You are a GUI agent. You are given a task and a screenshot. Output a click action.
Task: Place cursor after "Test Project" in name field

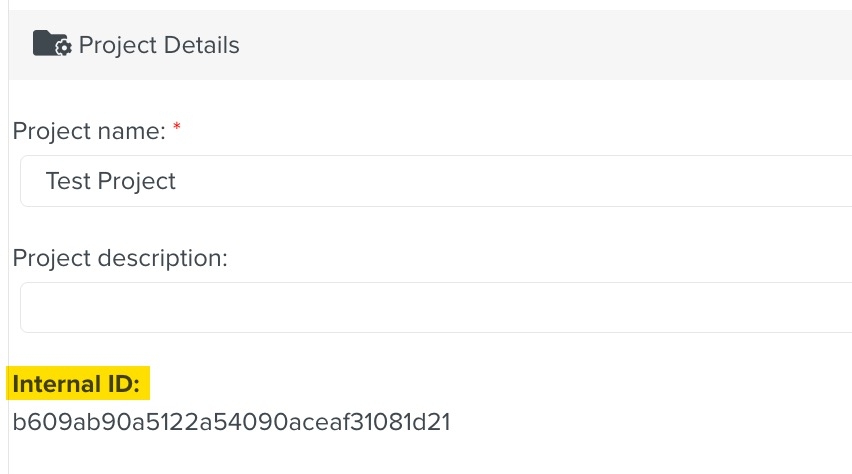point(178,181)
